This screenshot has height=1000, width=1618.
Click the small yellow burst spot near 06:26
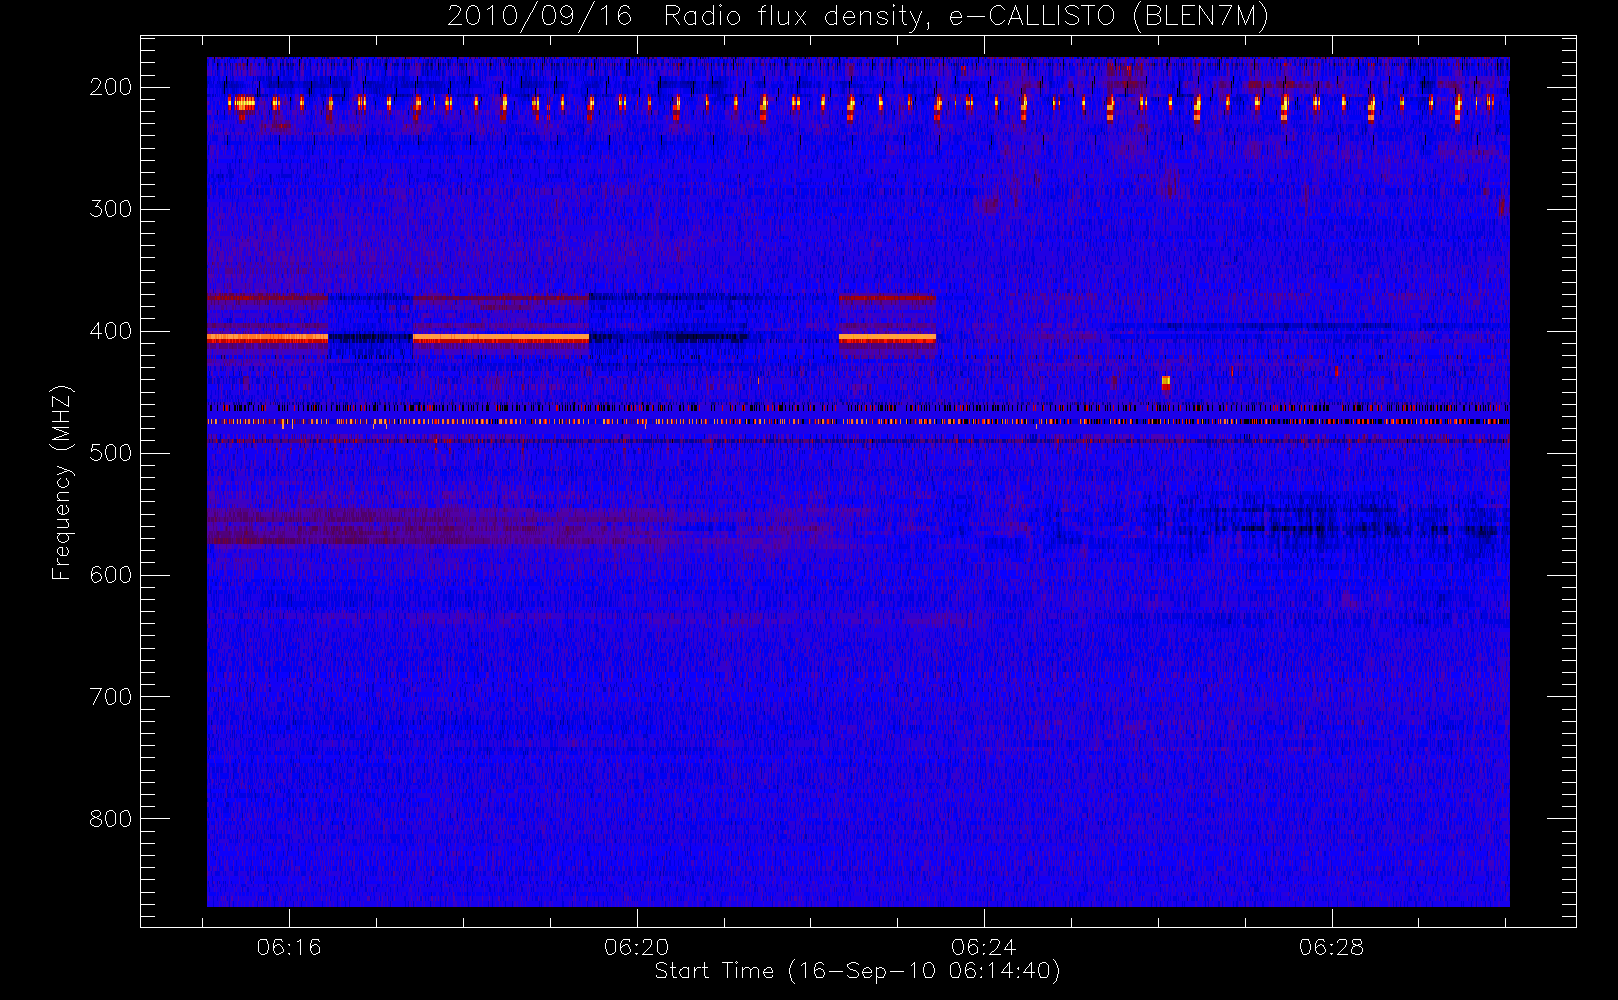click(x=1166, y=382)
